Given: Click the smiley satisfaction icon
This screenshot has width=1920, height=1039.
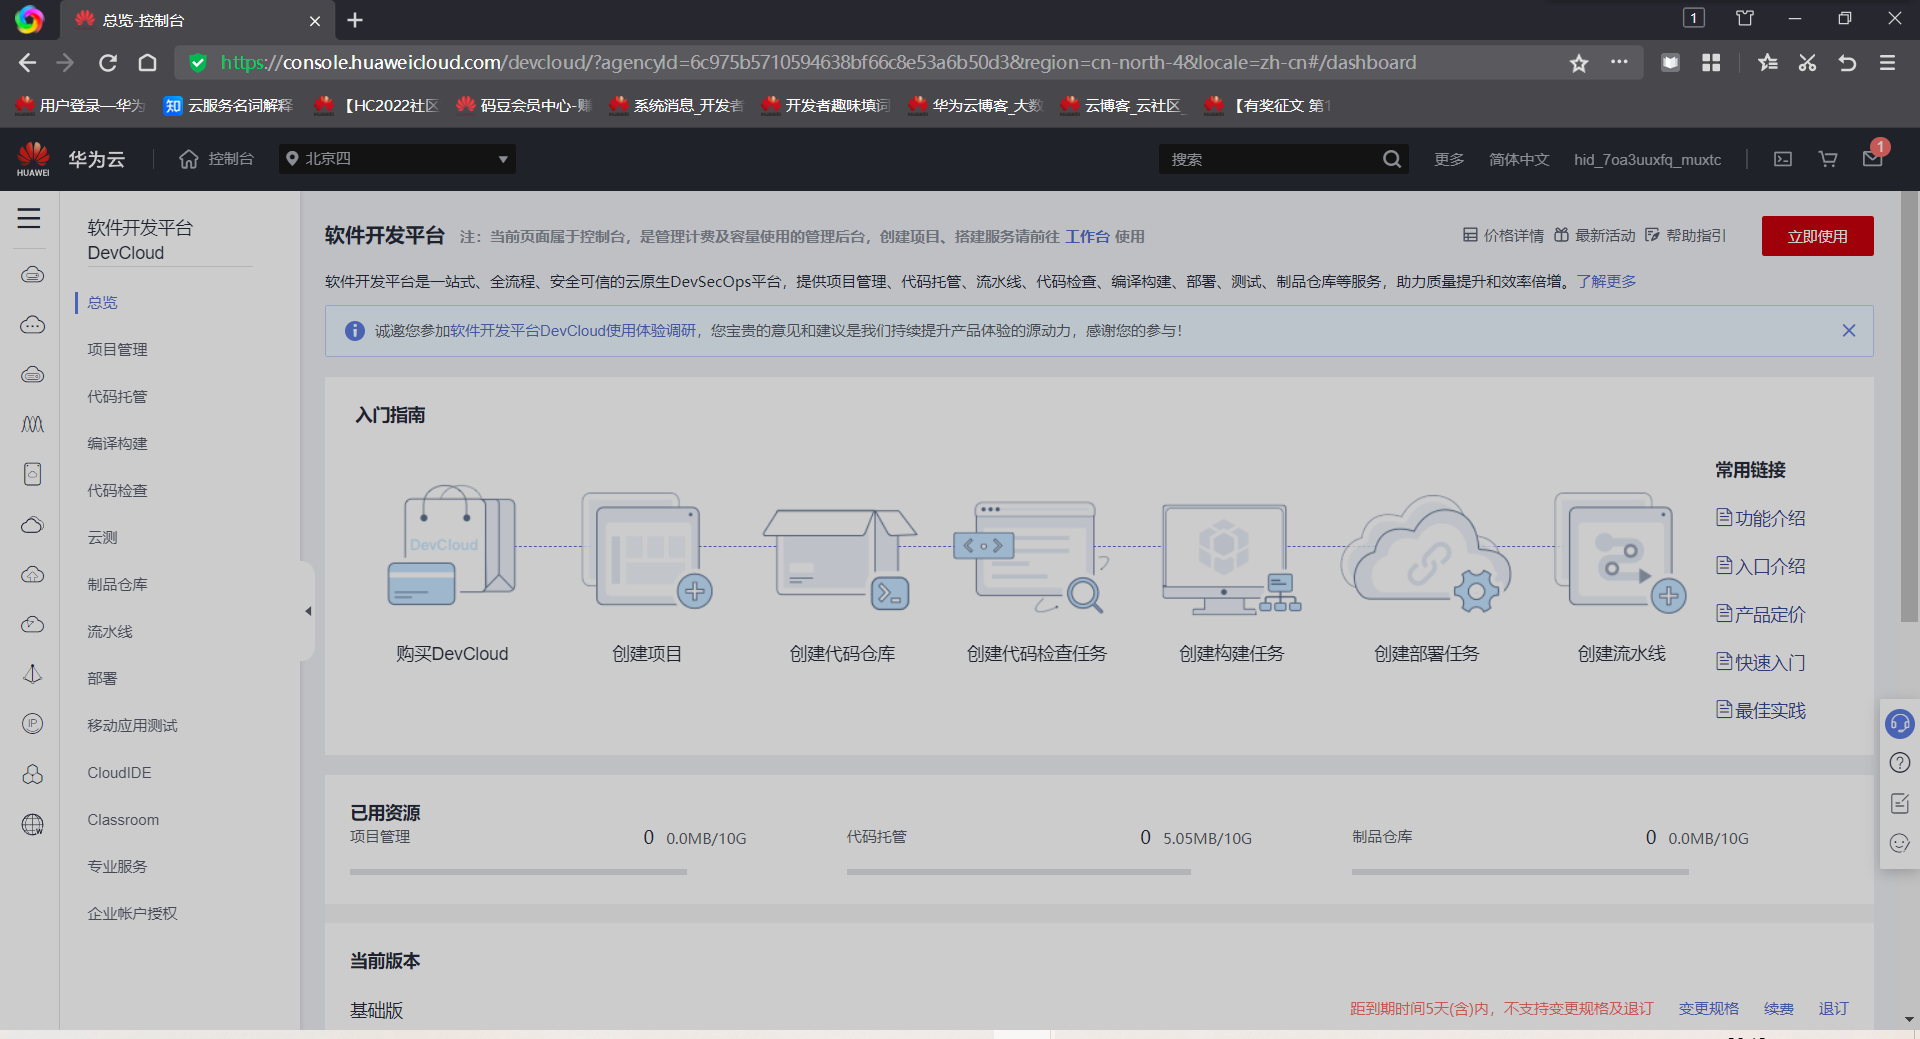Looking at the screenshot, I should point(1899,843).
